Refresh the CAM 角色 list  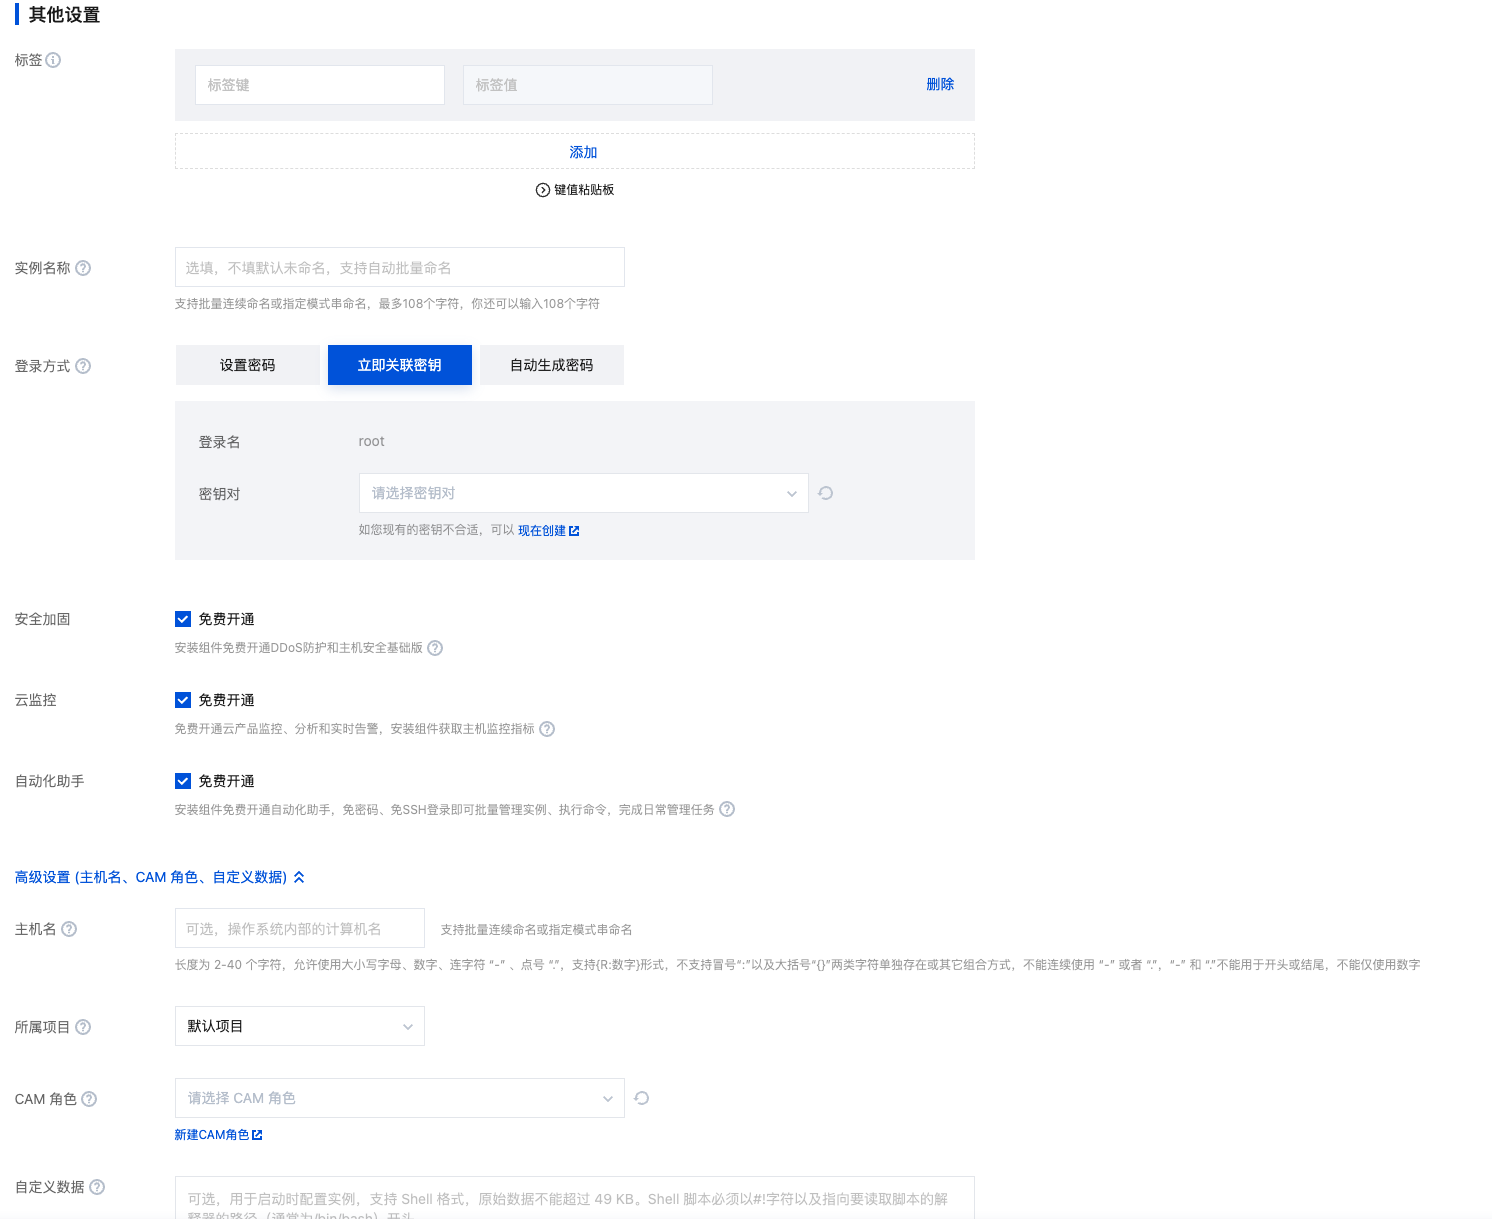pyautogui.click(x=642, y=1098)
